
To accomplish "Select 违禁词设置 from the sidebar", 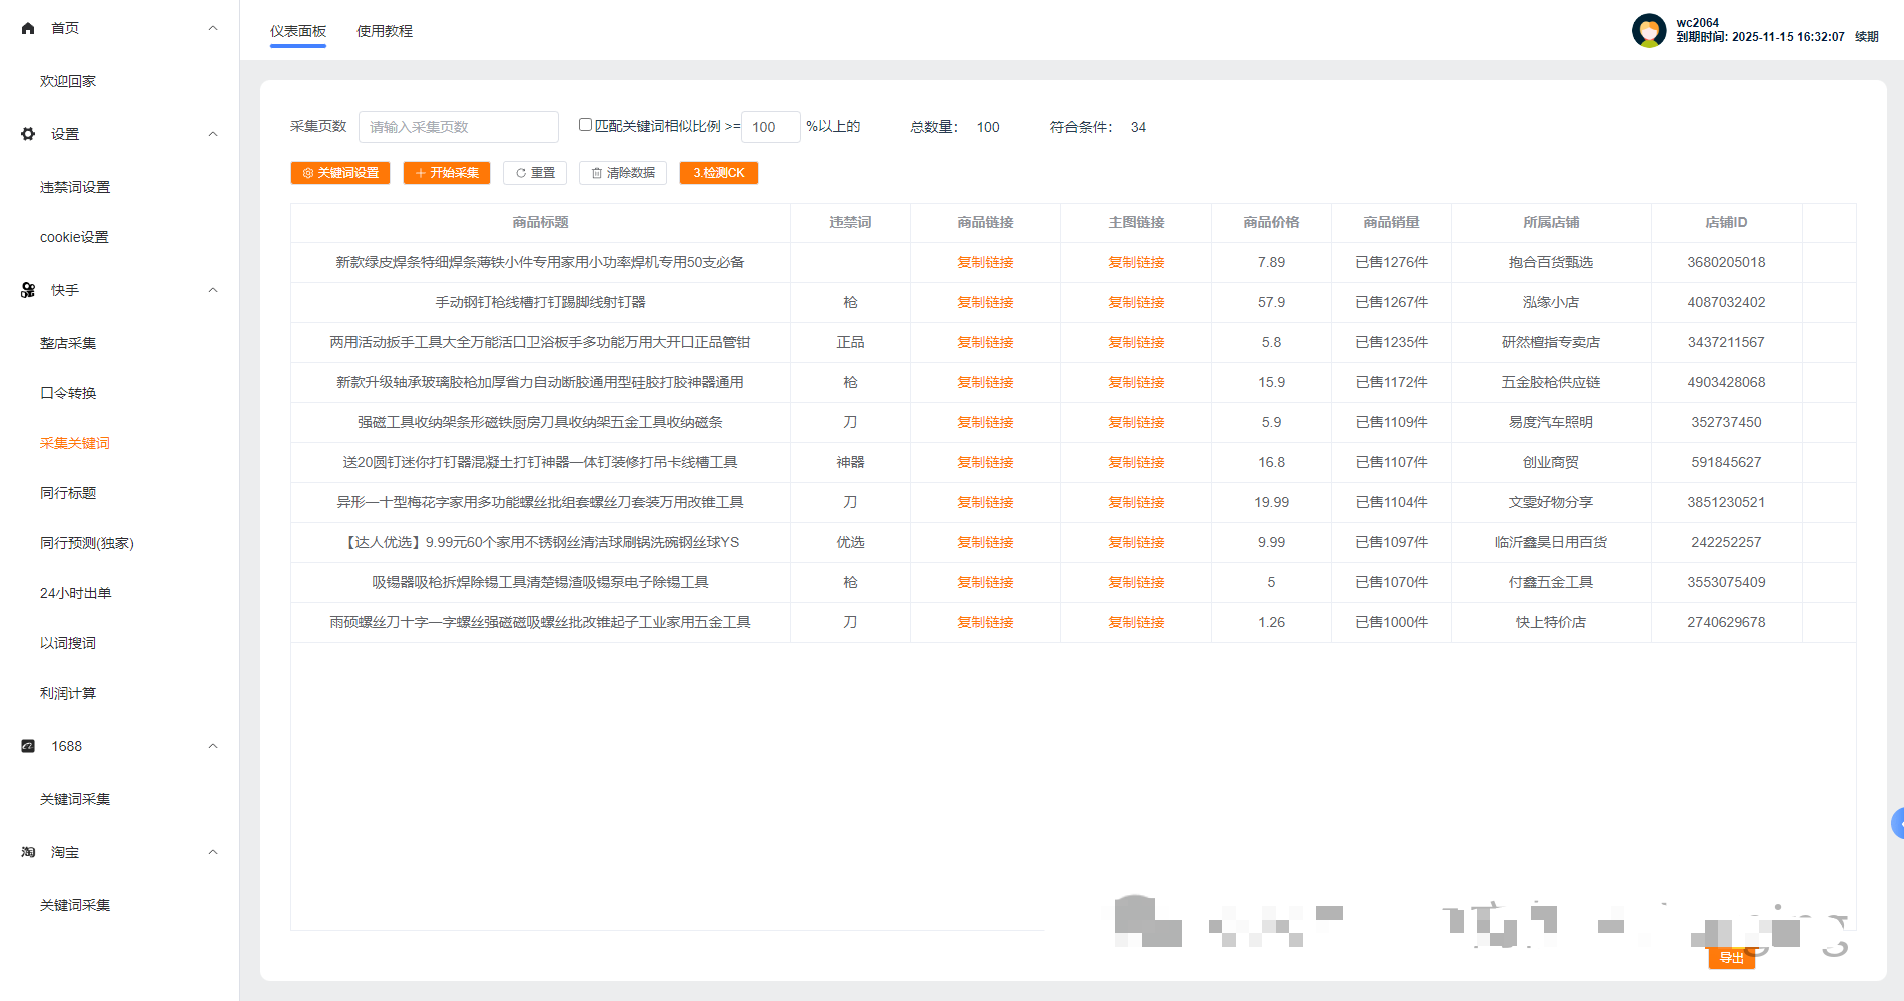I will coord(75,187).
